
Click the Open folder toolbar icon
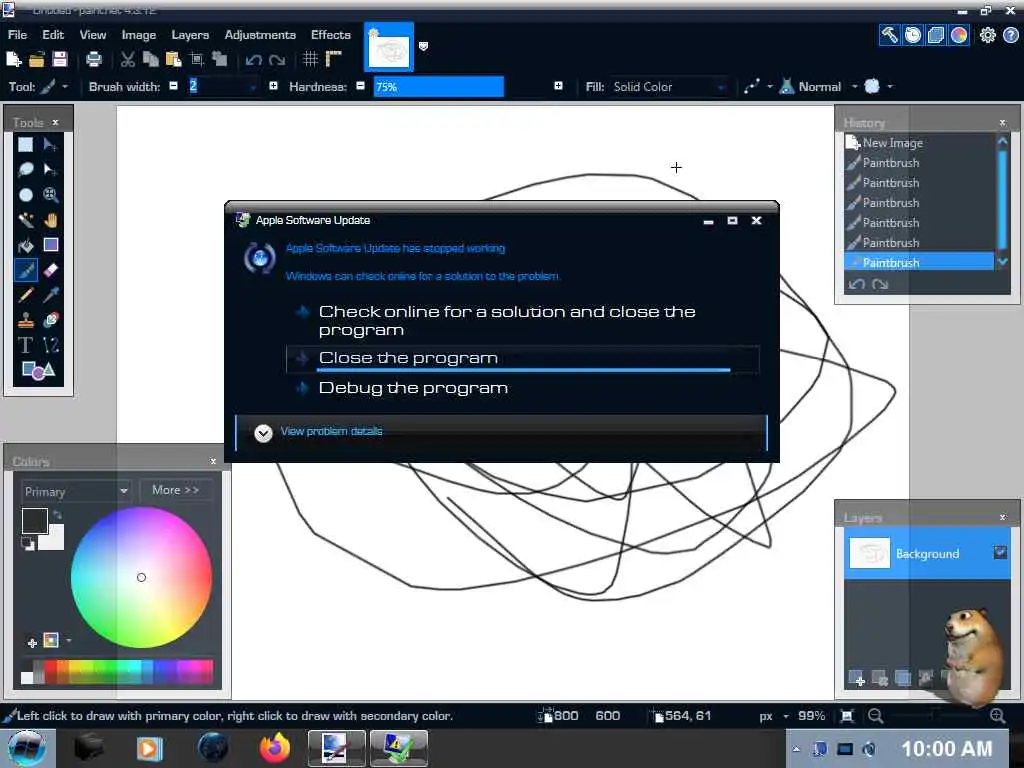pyautogui.click(x=37, y=59)
